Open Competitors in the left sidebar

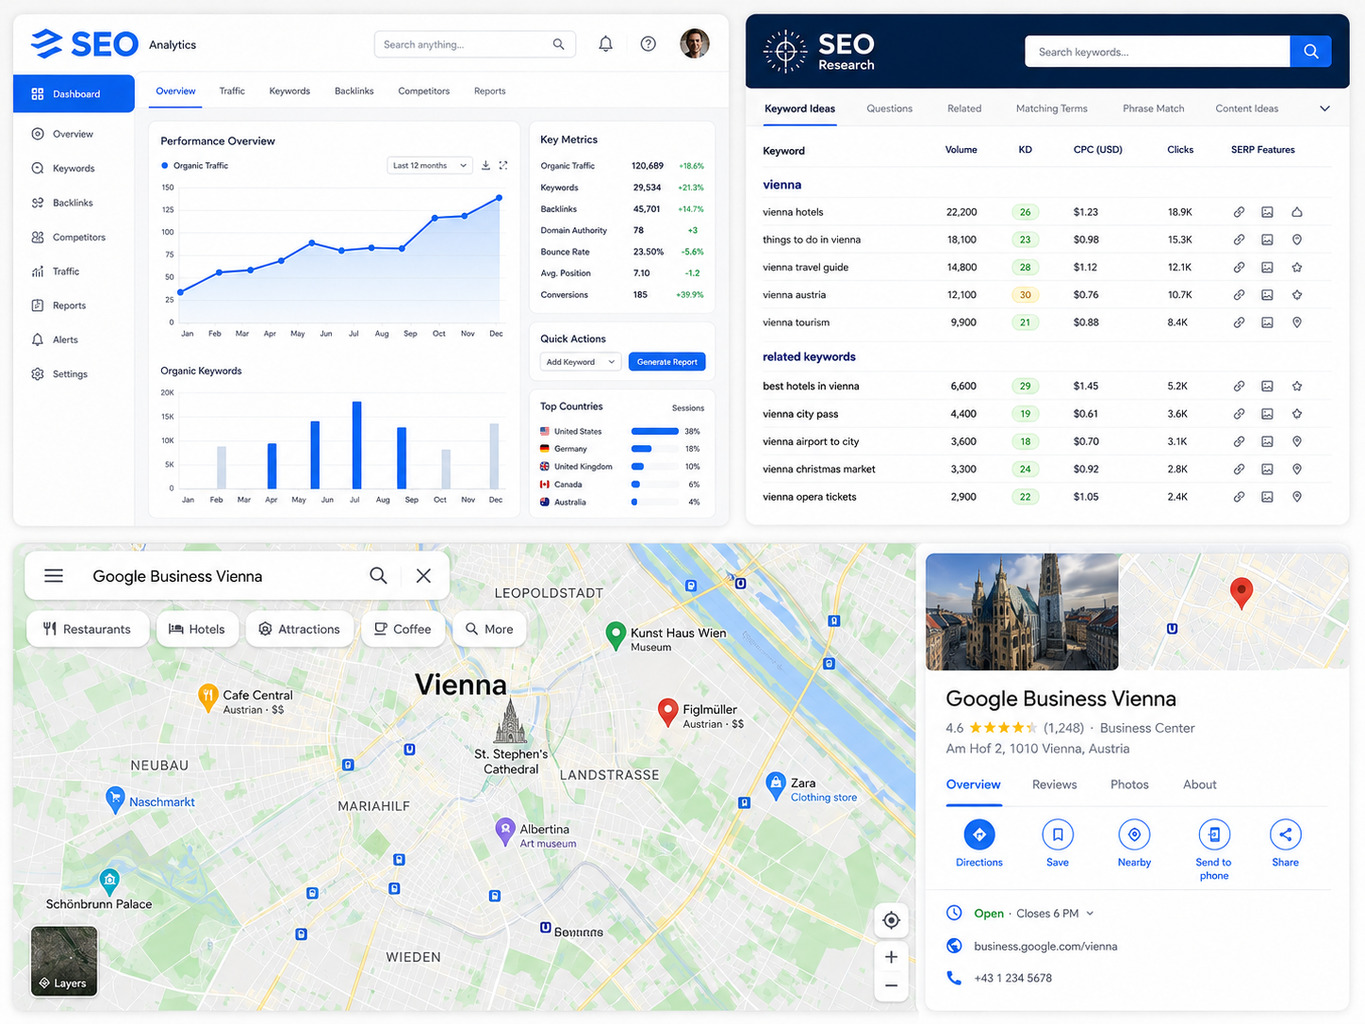coord(68,237)
